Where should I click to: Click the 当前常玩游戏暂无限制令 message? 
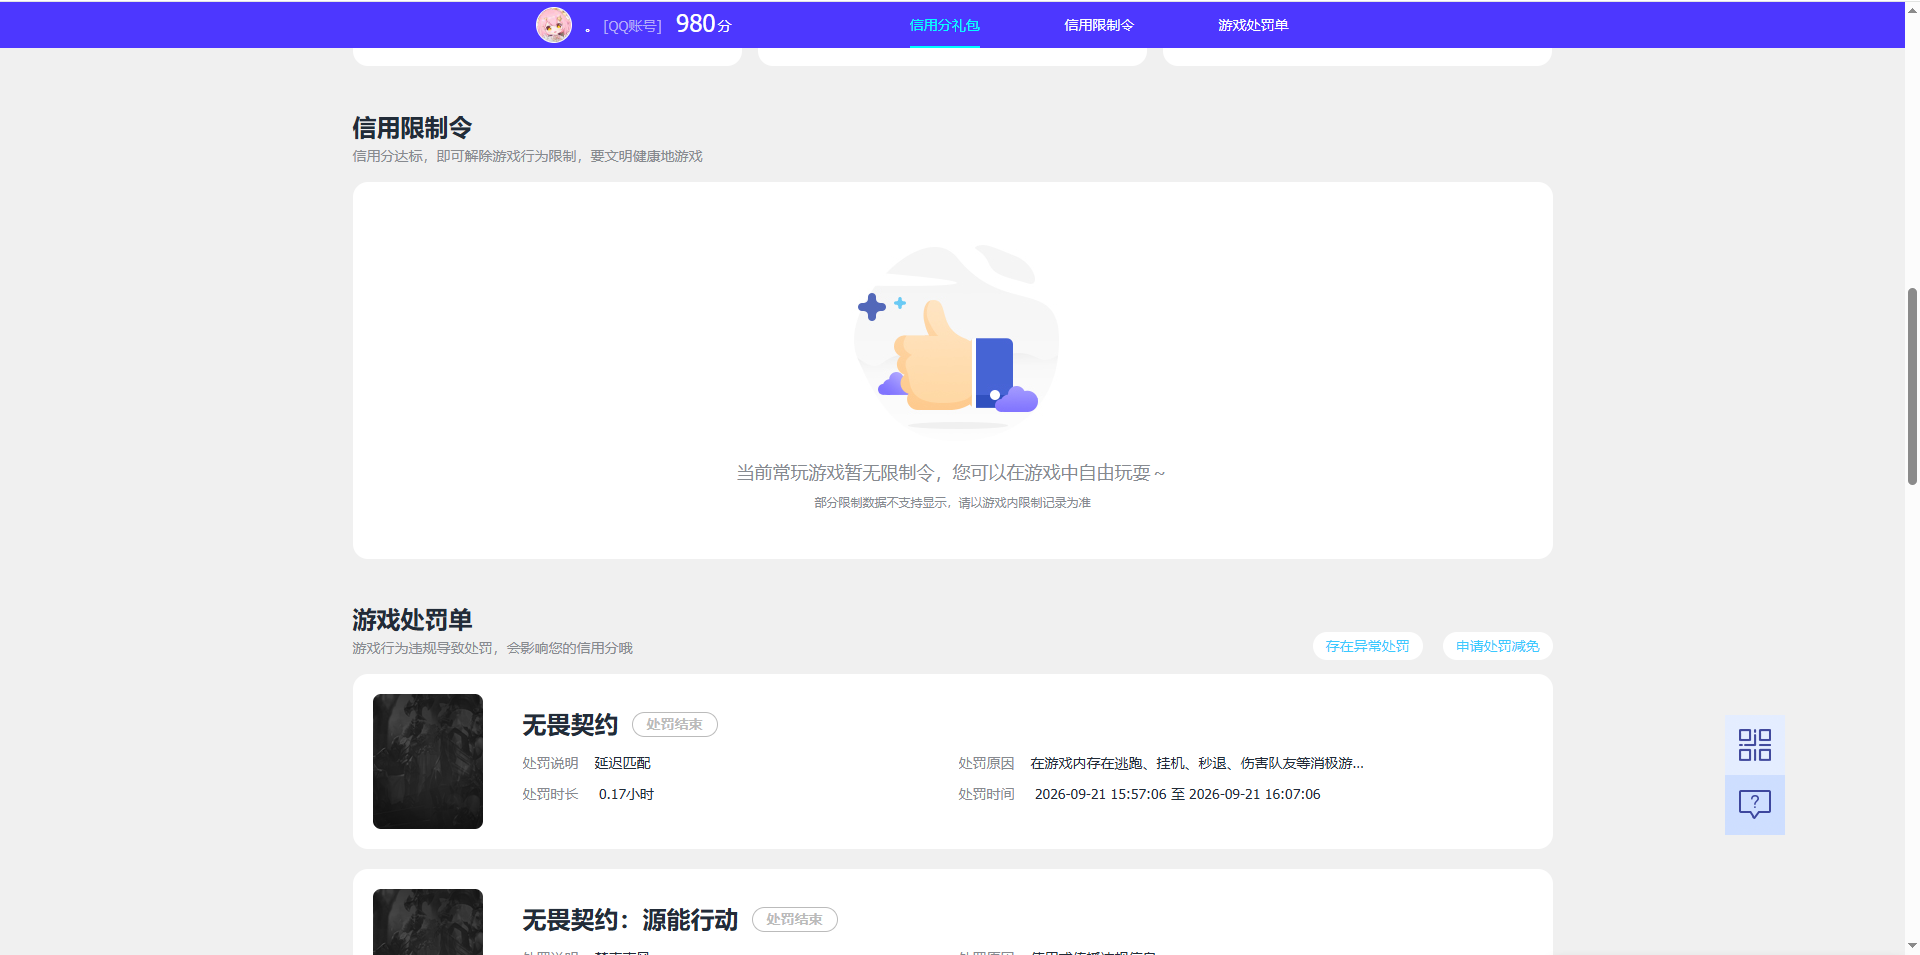coord(951,473)
